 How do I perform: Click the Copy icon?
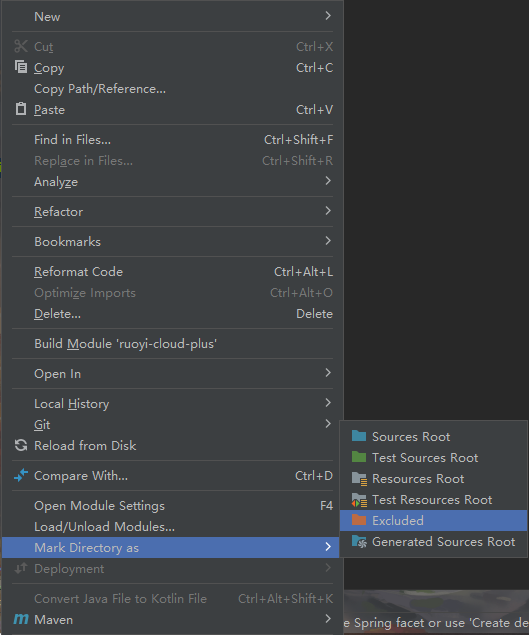21,67
